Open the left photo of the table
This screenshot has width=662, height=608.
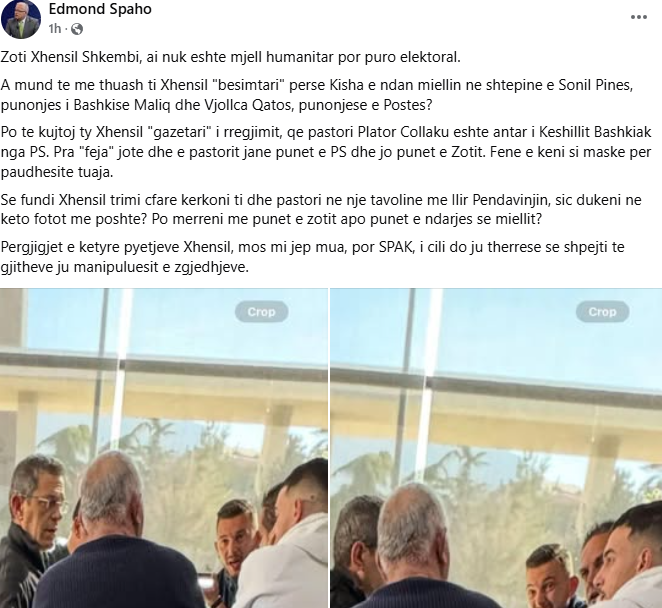(164, 448)
